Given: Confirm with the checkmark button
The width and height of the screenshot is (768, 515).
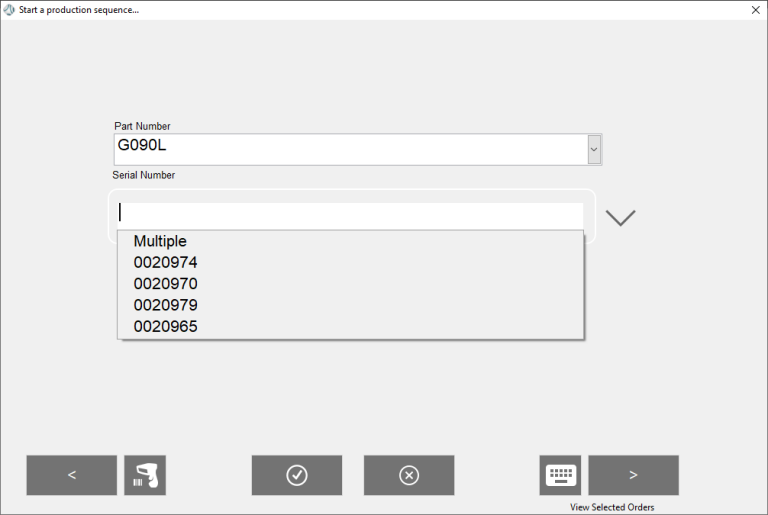Looking at the screenshot, I should click(x=297, y=475).
